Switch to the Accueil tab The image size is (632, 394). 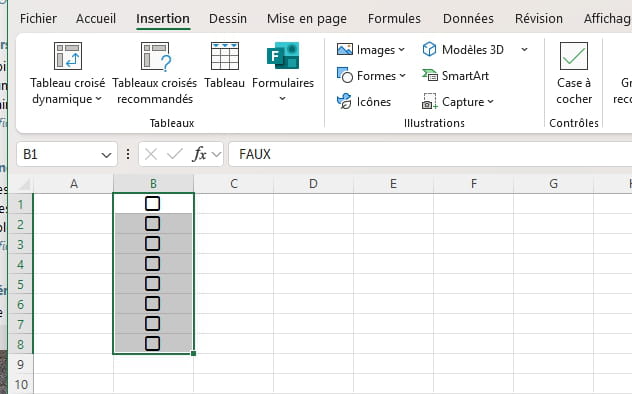96,19
